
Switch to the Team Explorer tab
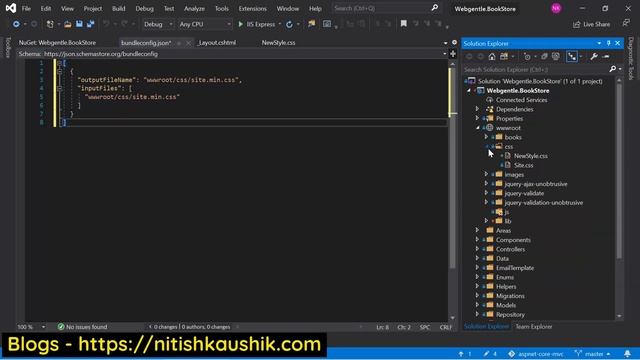click(533, 327)
